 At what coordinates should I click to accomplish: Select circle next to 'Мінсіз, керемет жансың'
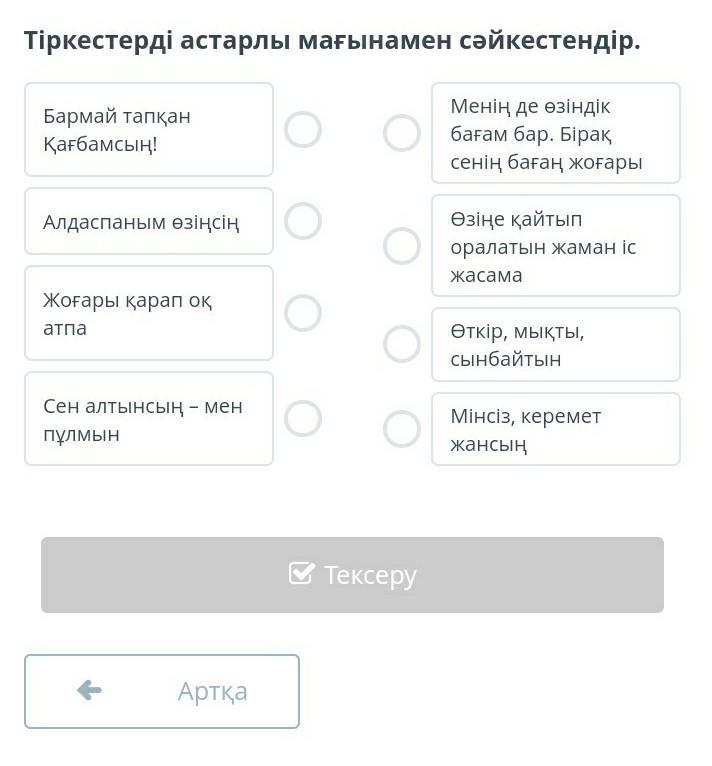click(x=402, y=429)
